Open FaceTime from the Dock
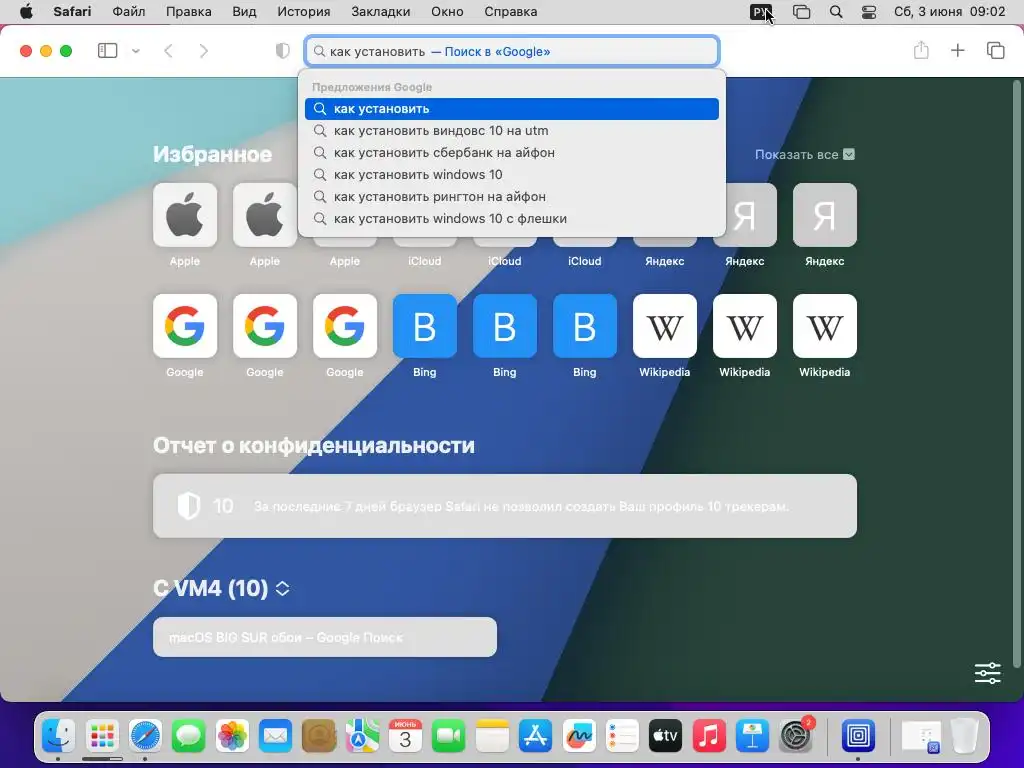The image size is (1024, 768). (x=449, y=737)
